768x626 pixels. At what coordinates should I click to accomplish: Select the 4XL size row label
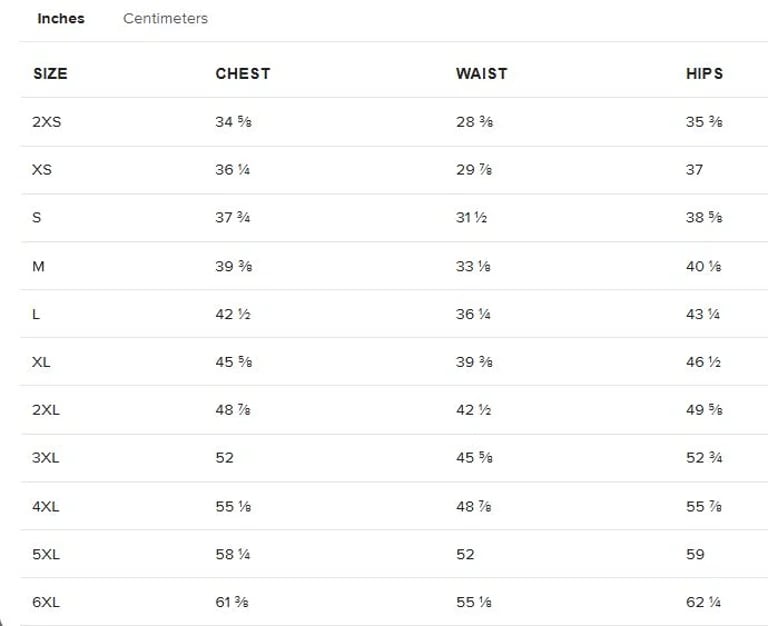tap(46, 506)
